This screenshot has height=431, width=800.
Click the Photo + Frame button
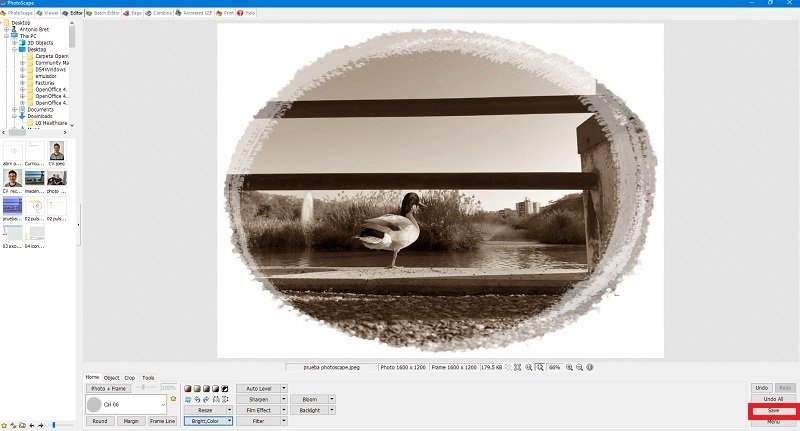(x=108, y=388)
